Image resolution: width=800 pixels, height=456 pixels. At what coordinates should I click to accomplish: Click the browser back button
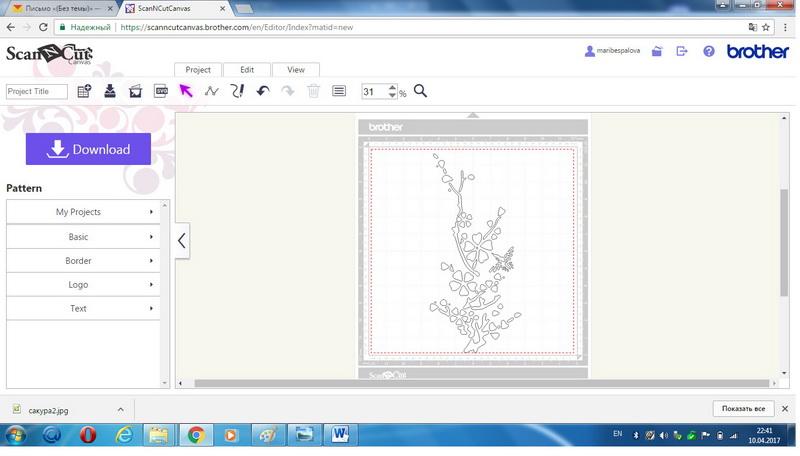(x=11, y=28)
